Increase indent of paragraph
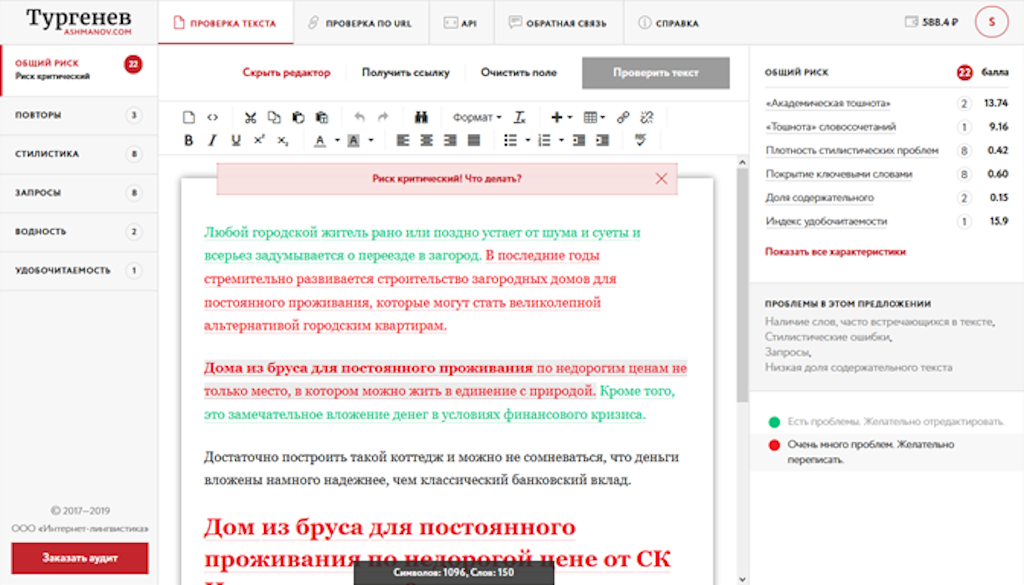The image size is (1024, 585). click(x=602, y=140)
